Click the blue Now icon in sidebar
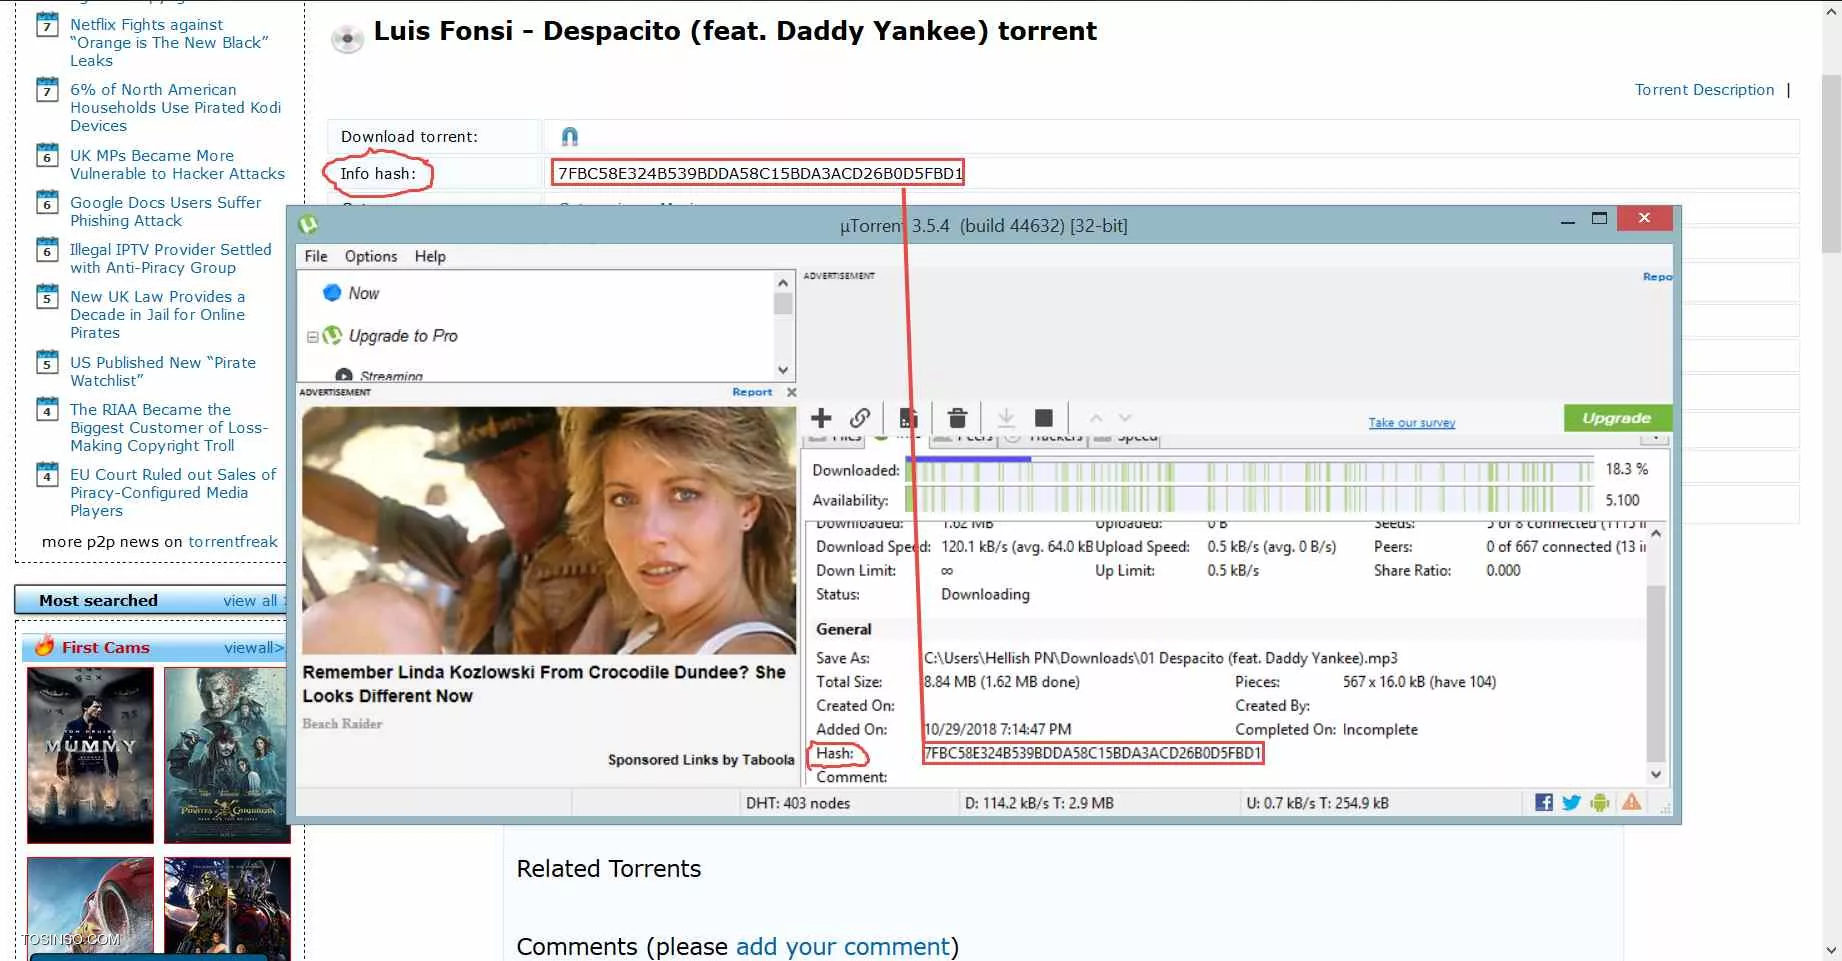 click(x=332, y=293)
